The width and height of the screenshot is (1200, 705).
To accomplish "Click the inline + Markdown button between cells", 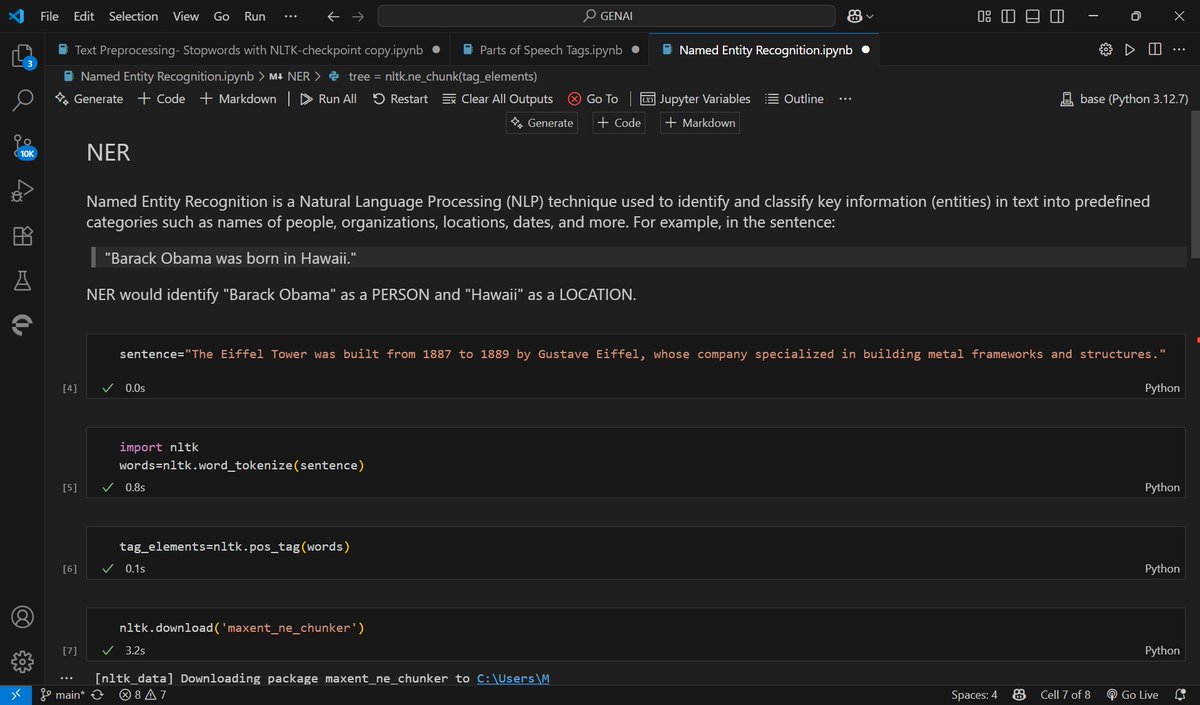I will (700, 122).
